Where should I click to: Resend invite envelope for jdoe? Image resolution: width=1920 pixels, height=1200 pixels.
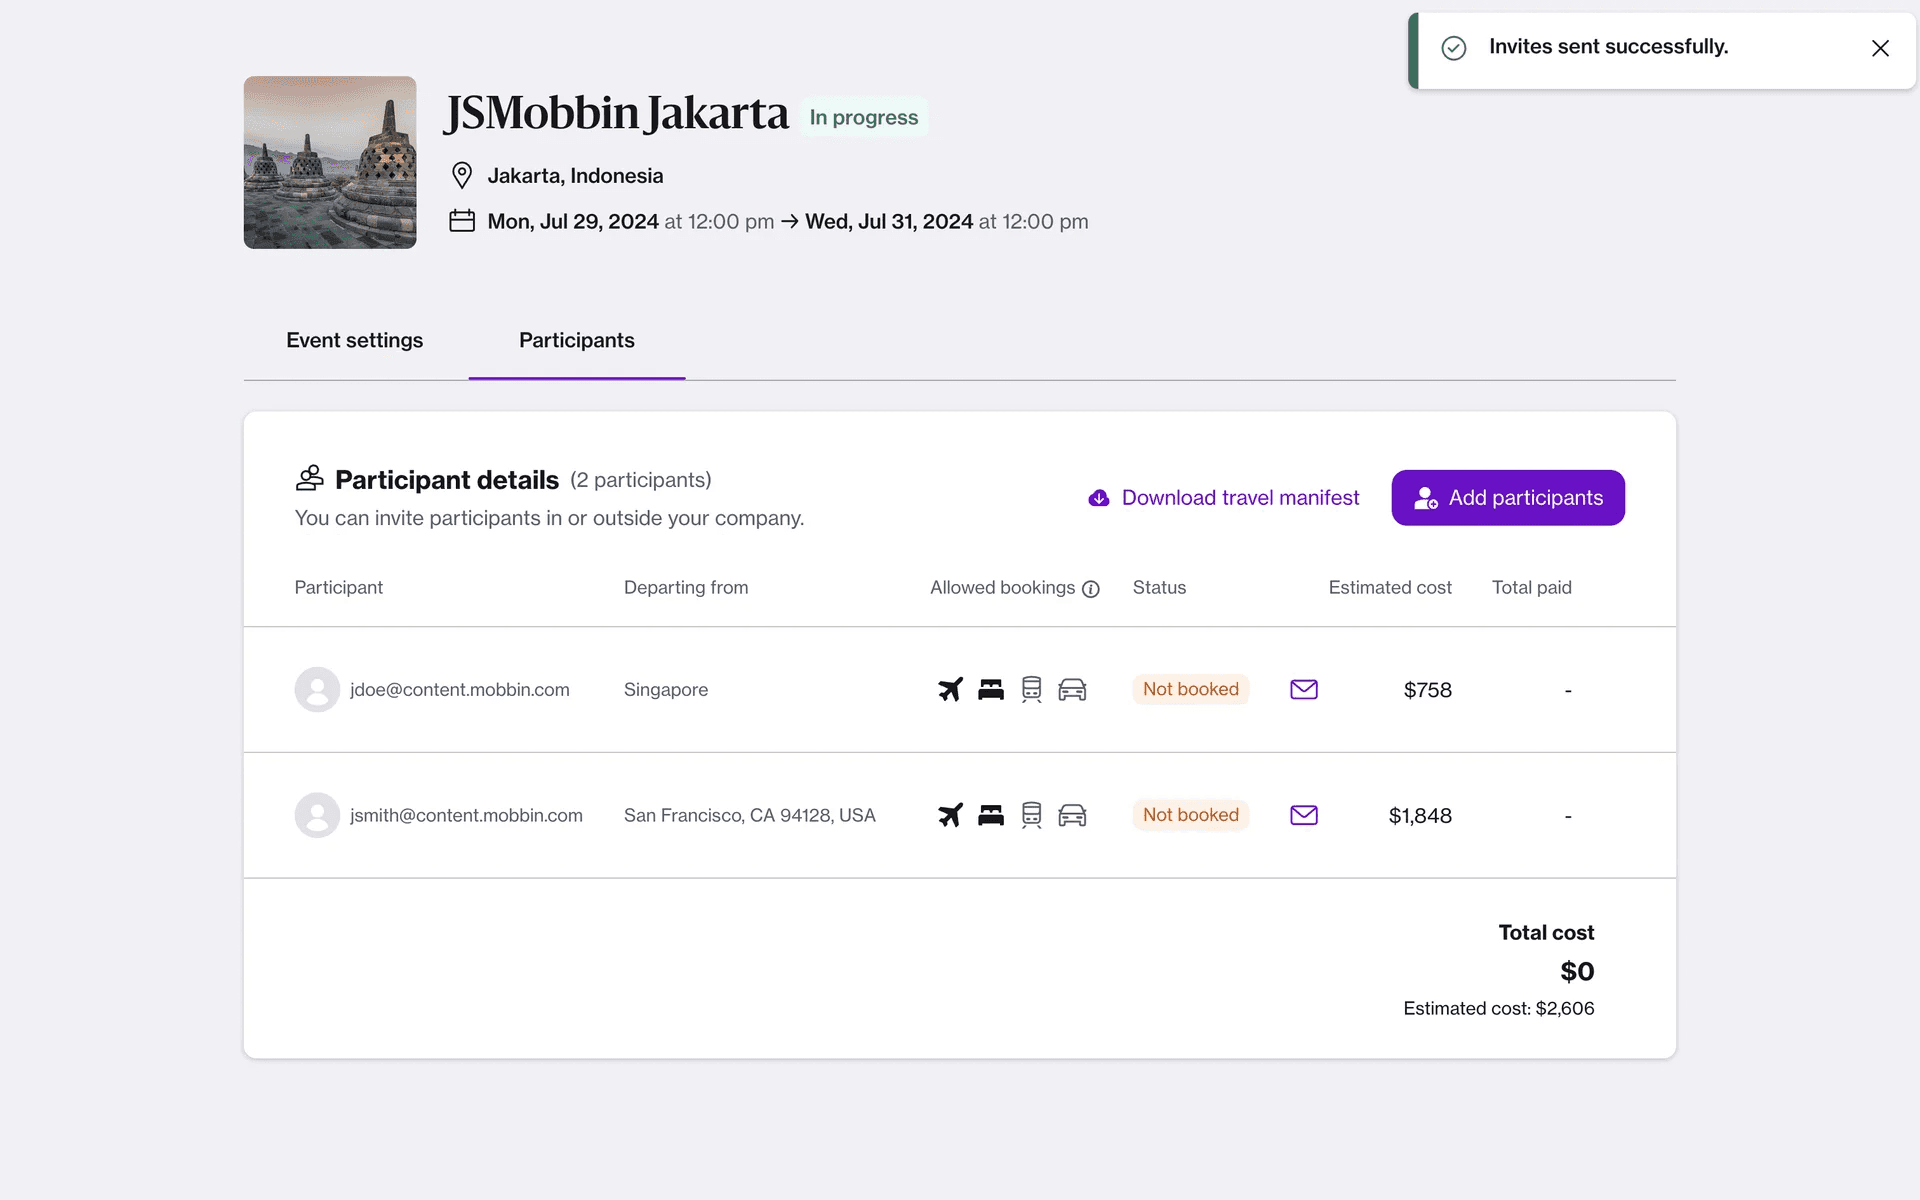coord(1304,689)
